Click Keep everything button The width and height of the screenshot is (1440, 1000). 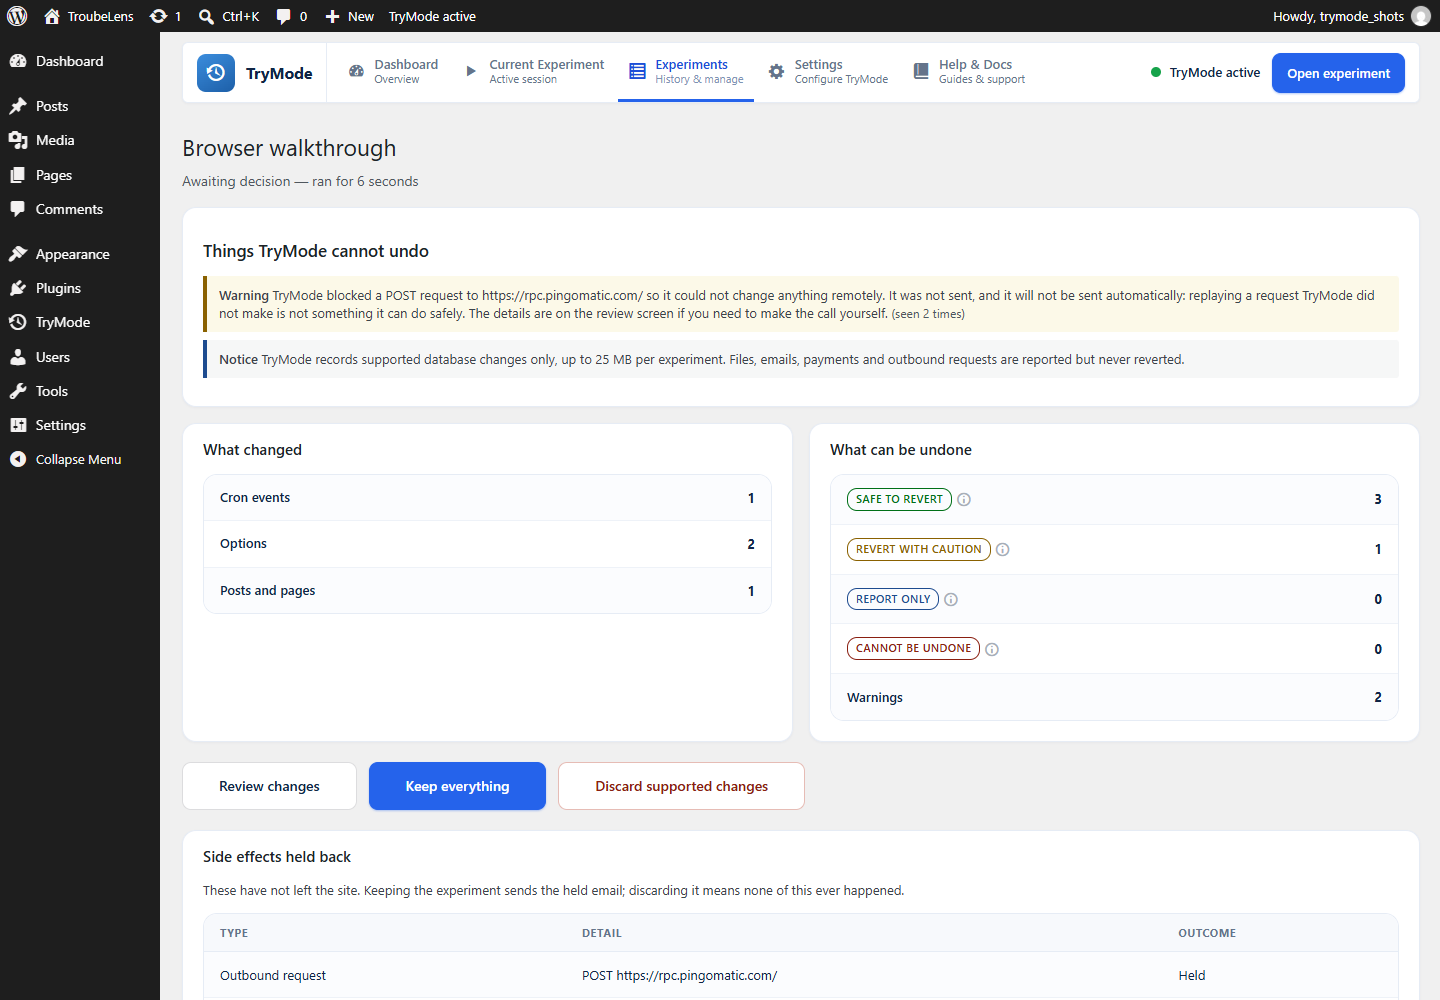457,786
